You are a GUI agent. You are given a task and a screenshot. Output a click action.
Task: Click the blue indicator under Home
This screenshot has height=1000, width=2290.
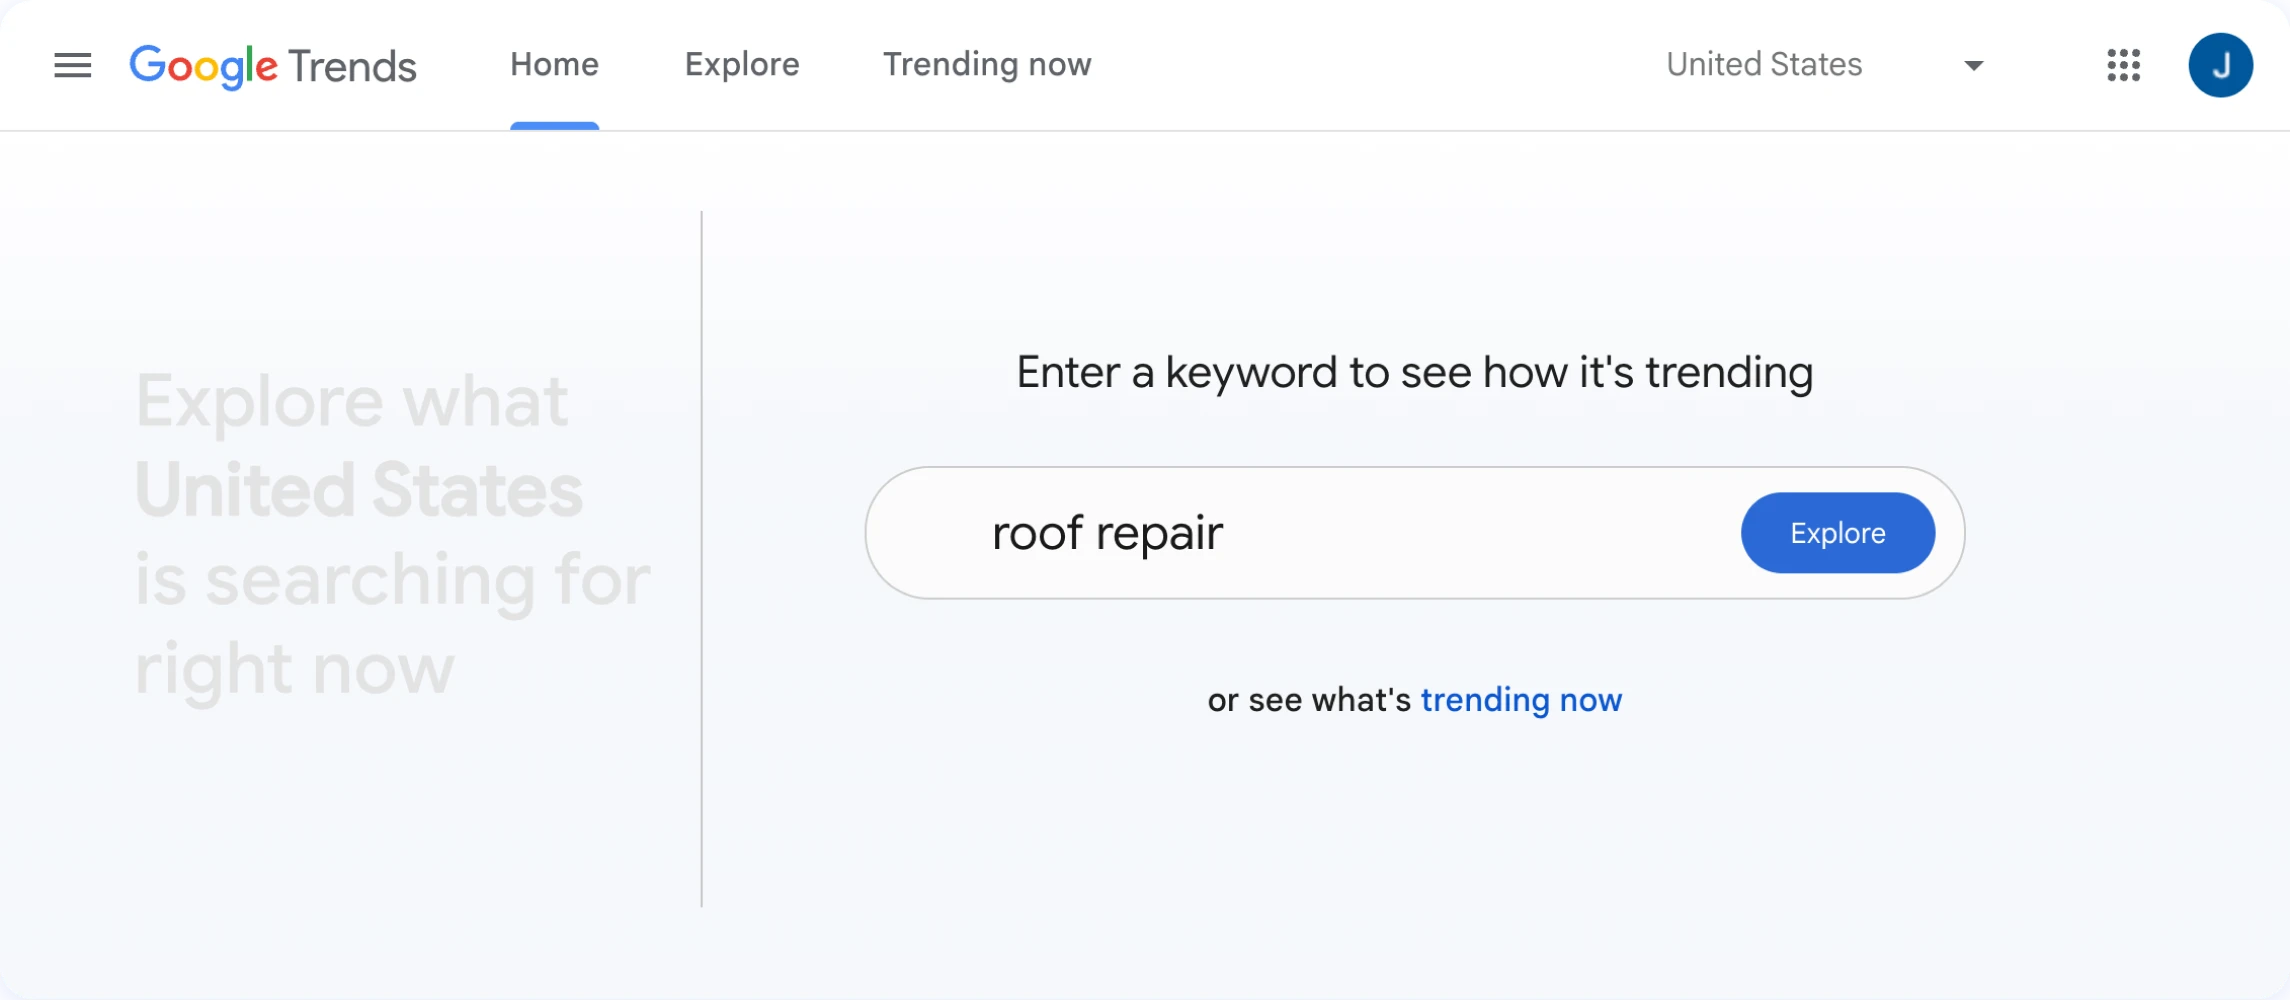pos(554,126)
